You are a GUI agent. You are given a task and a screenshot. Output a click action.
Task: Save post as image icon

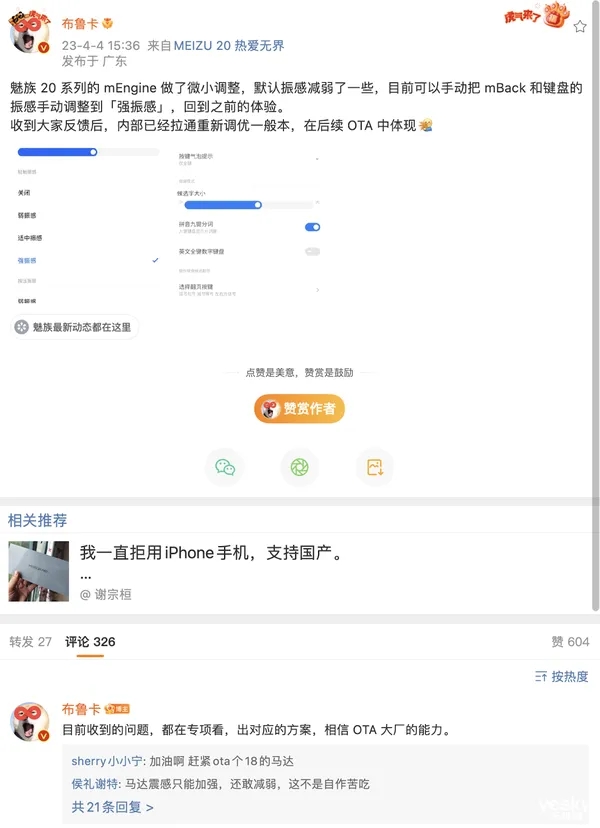[375, 467]
